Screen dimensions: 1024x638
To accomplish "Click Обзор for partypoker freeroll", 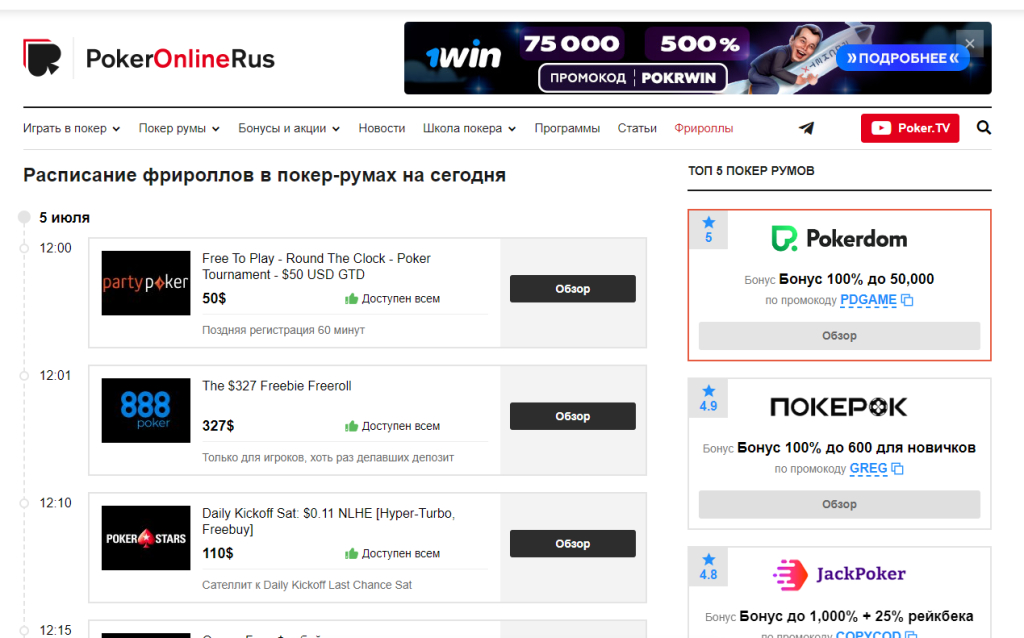I will [x=573, y=289].
